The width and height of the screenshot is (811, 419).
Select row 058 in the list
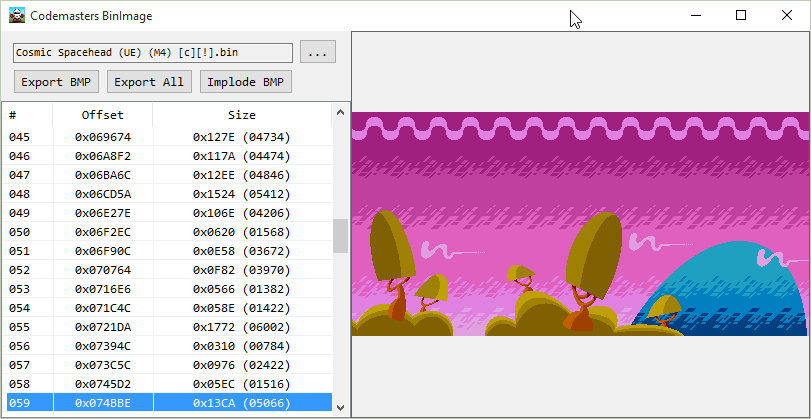167,384
